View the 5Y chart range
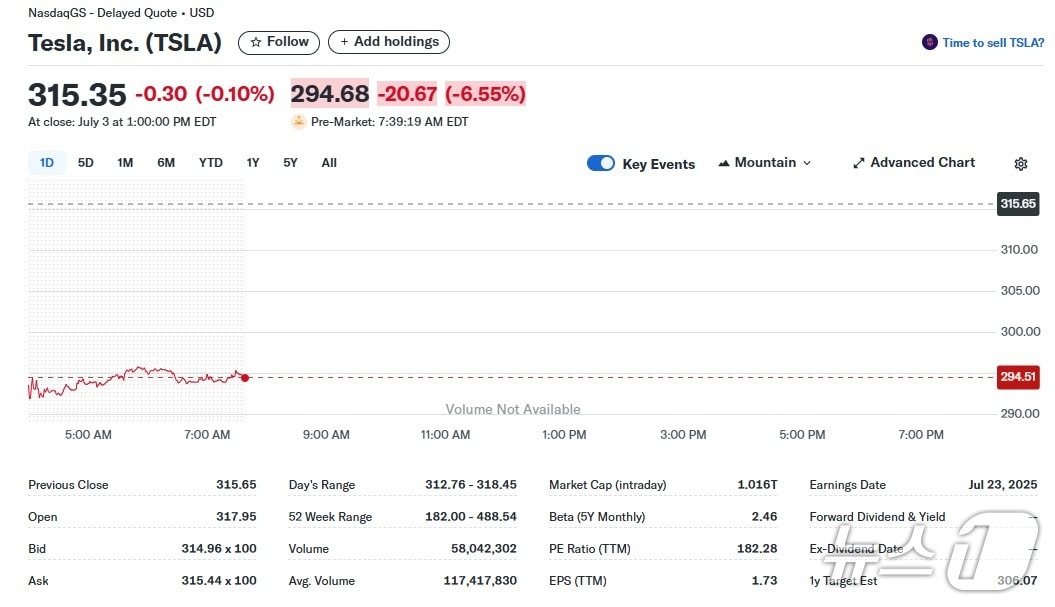Screen dimensions: 1055x607 (x=290, y=163)
